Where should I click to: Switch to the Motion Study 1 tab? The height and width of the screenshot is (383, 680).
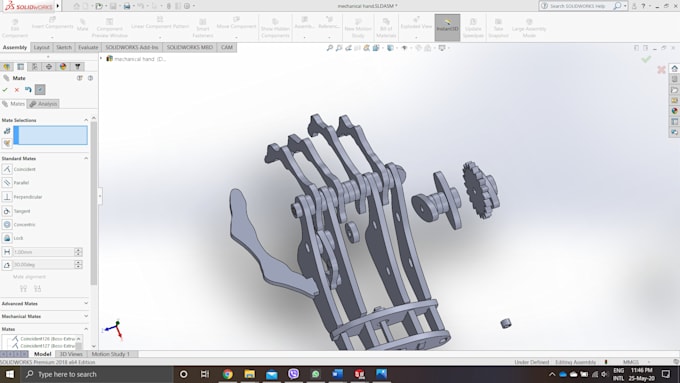coord(111,354)
